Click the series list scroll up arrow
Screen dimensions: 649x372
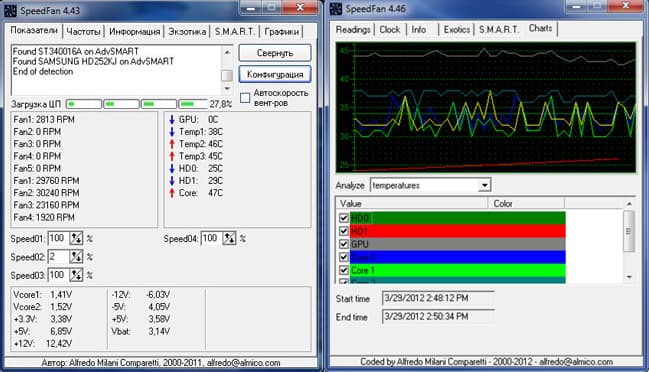[629, 204]
